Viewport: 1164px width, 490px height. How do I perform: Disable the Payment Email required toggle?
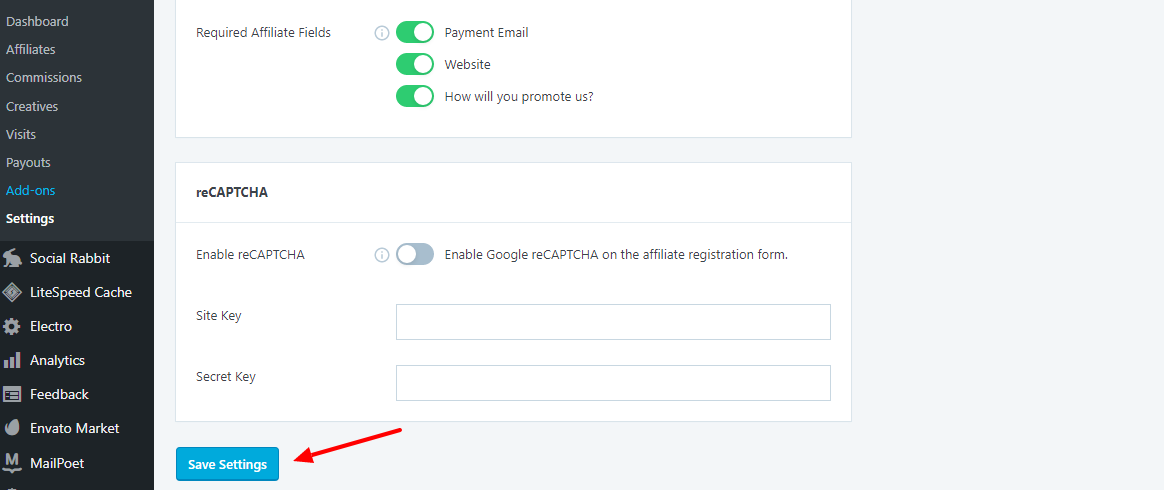click(415, 32)
